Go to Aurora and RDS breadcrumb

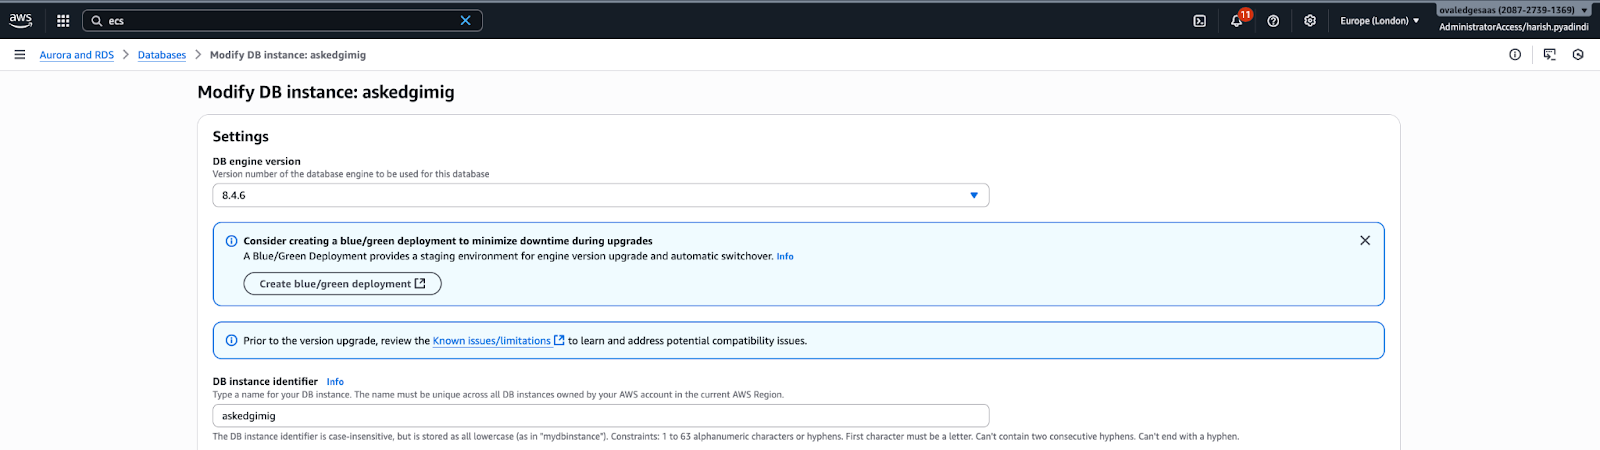click(77, 55)
